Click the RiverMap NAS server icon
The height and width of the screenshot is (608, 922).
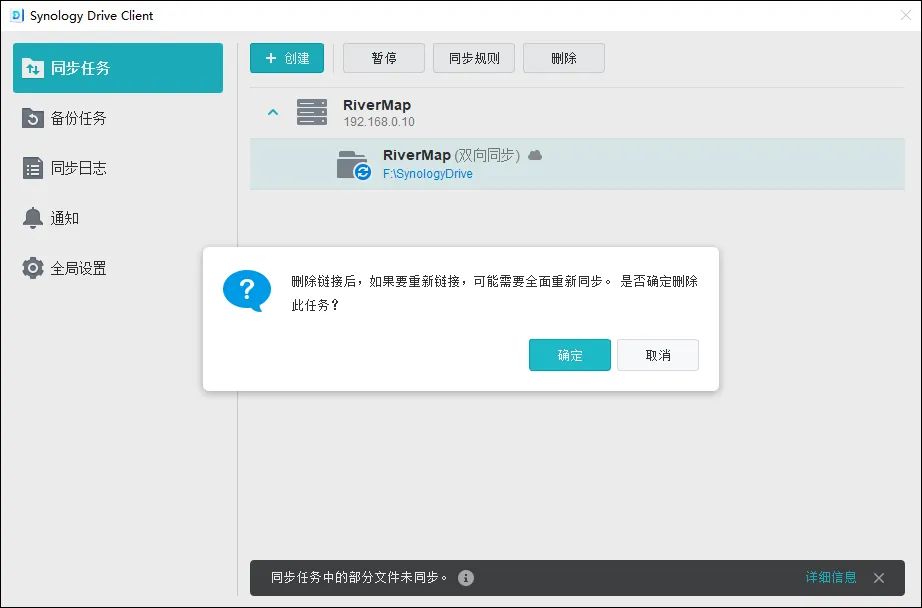(312, 112)
